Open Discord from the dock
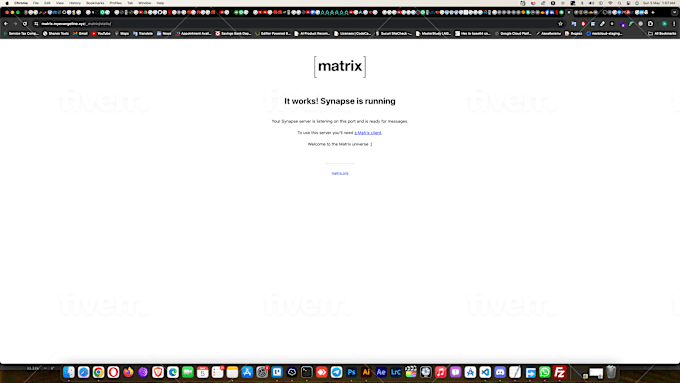 (500, 372)
